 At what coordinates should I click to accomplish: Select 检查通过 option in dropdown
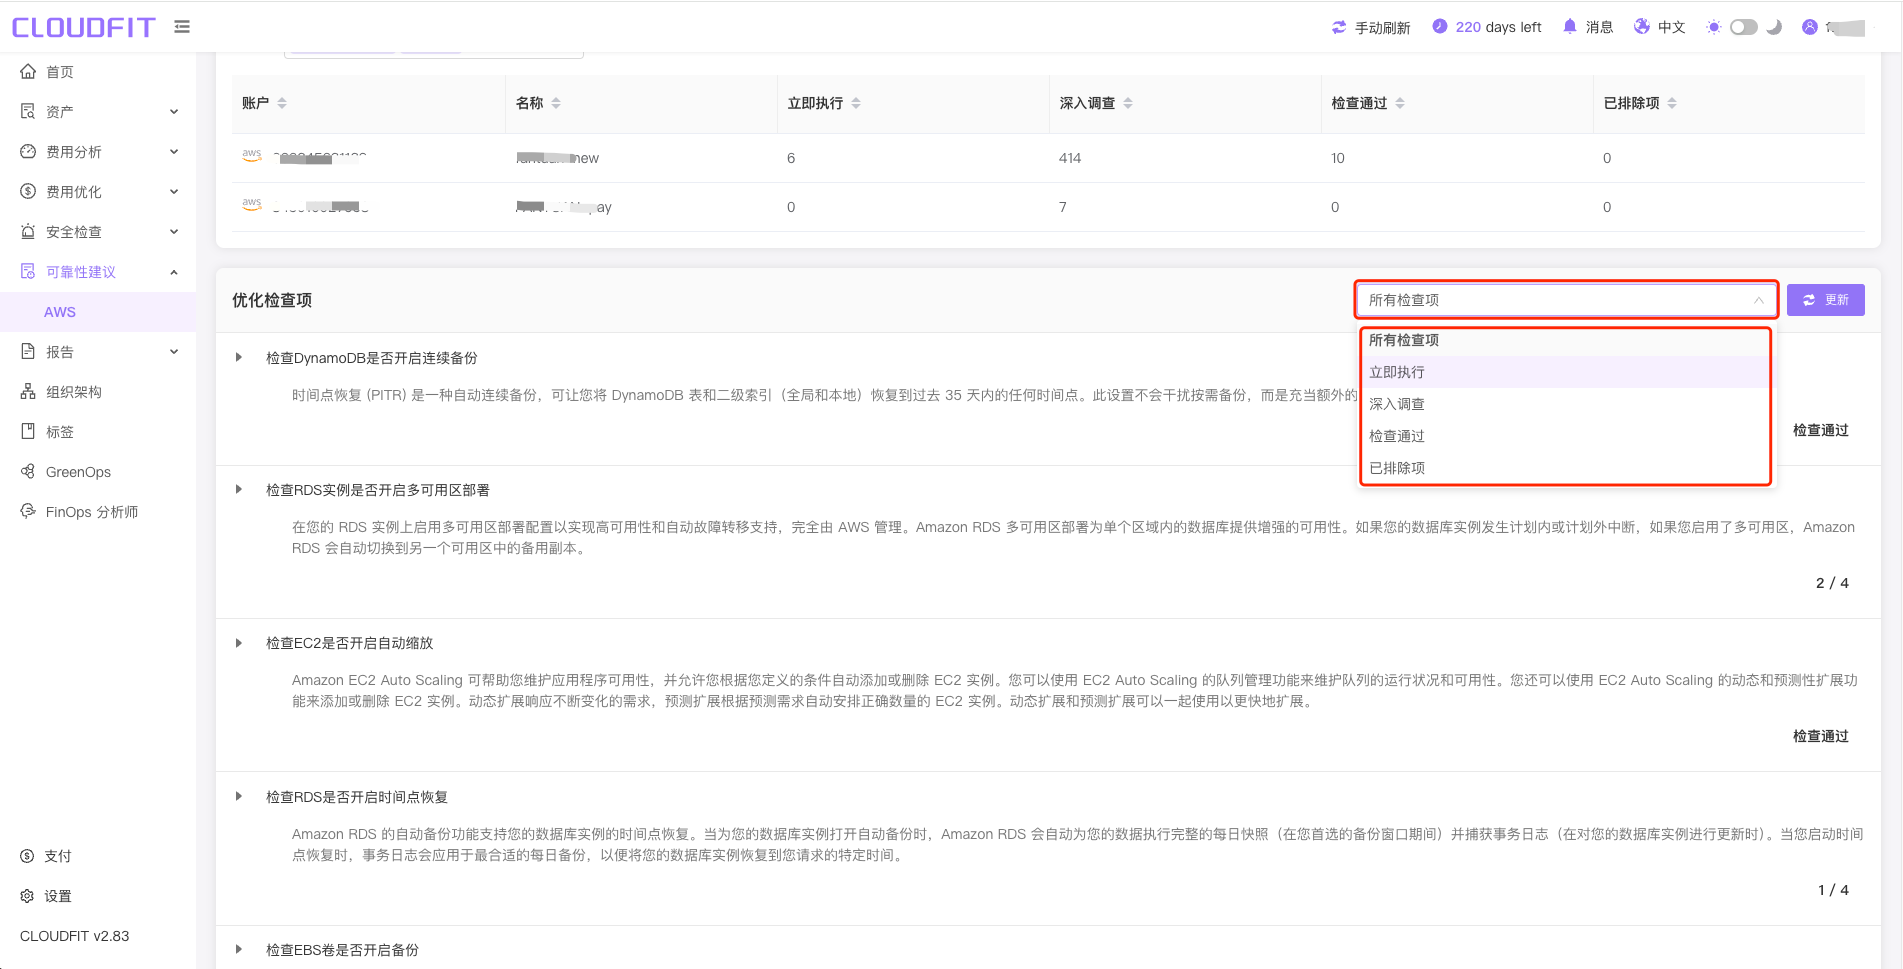(x=1565, y=436)
